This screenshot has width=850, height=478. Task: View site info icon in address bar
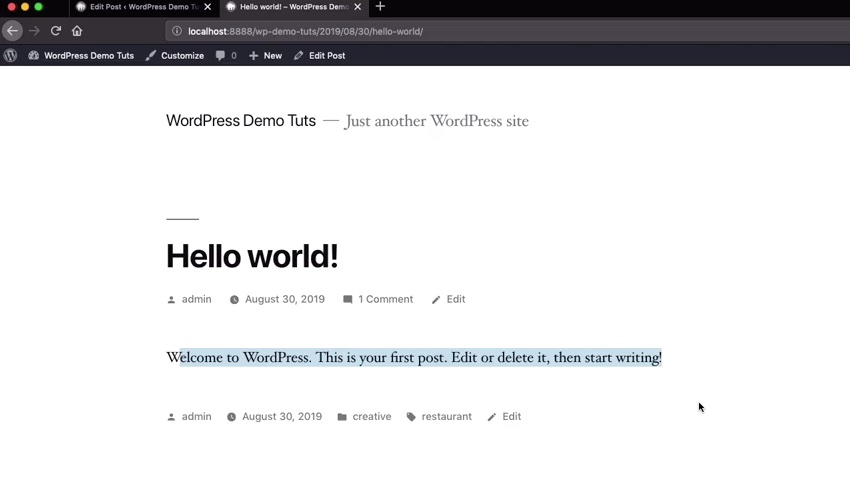[x=177, y=31]
